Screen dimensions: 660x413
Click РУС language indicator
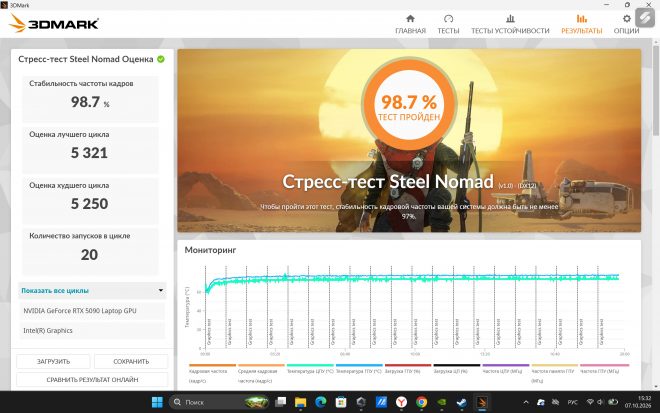pyautogui.click(x=572, y=402)
